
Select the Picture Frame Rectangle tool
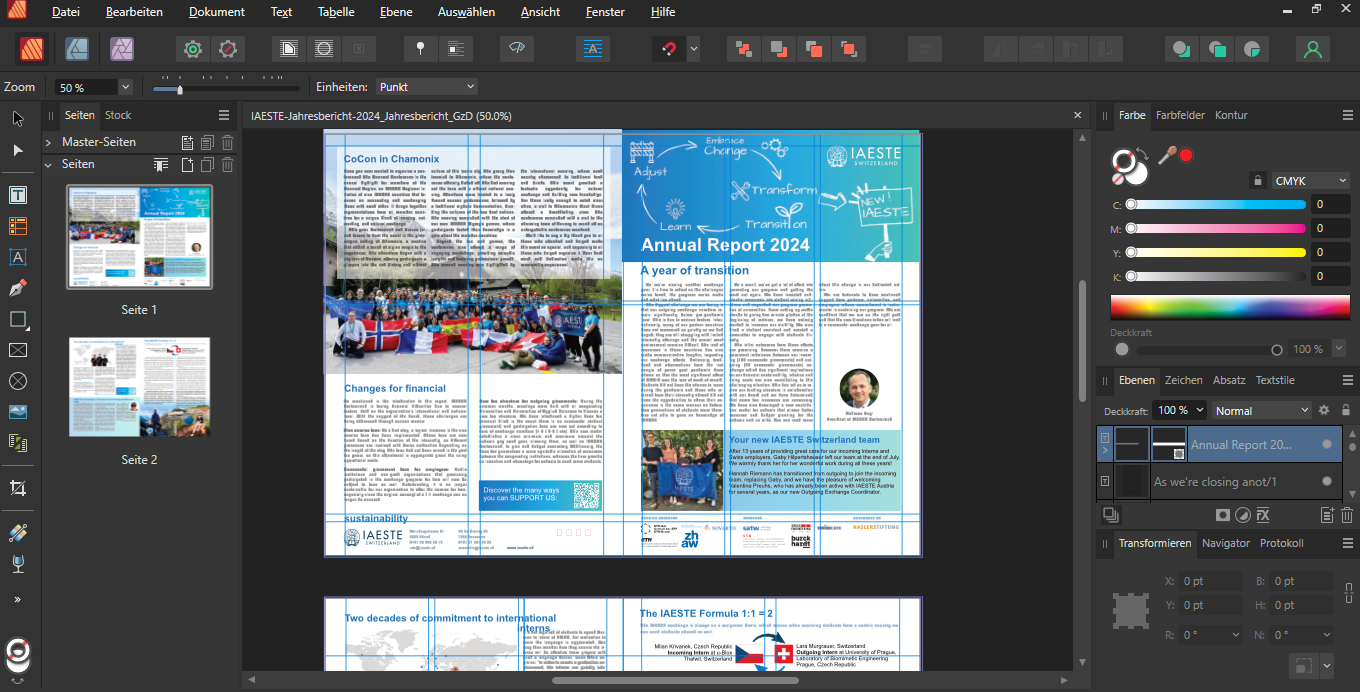(18, 350)
